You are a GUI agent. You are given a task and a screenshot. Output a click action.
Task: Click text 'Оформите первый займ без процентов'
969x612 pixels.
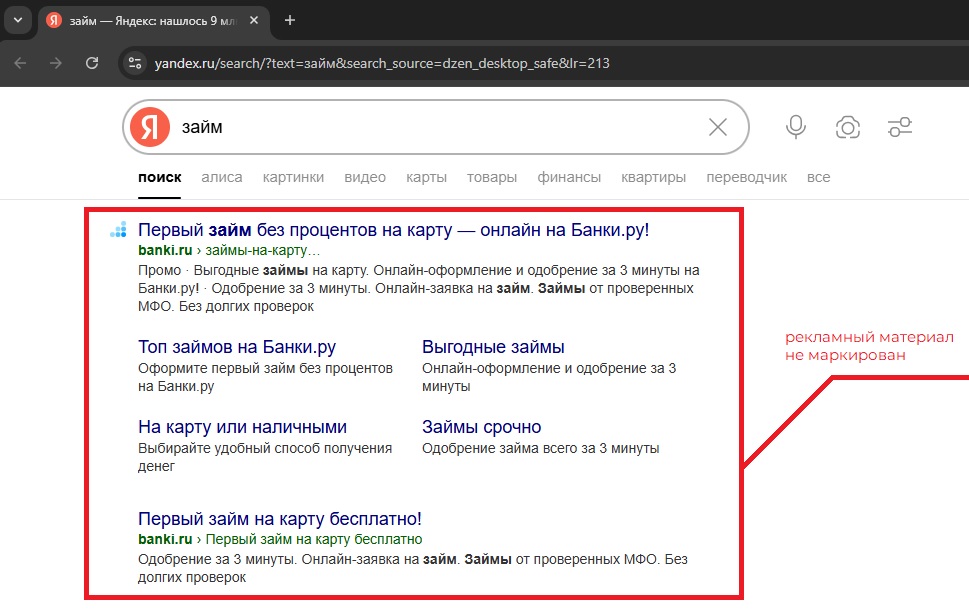[265, 368]
